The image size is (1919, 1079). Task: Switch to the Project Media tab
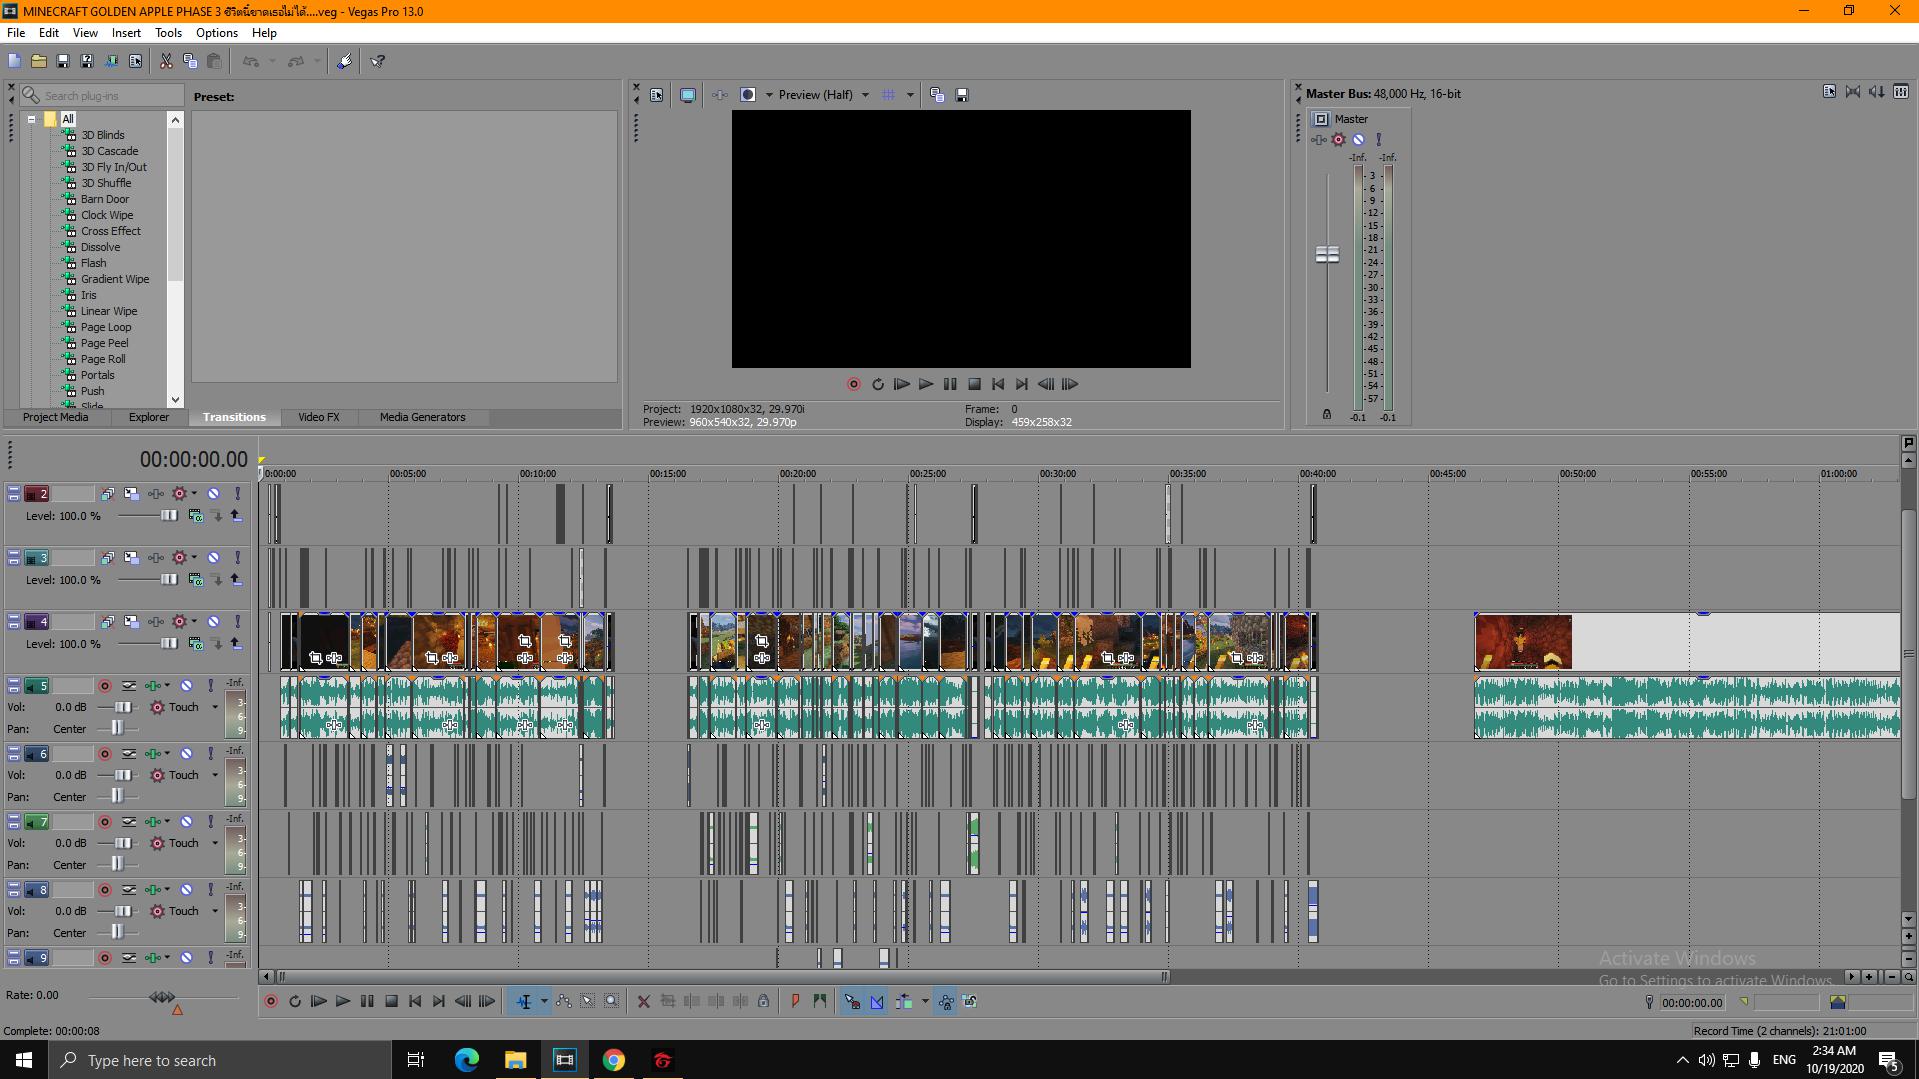point(56,417)
